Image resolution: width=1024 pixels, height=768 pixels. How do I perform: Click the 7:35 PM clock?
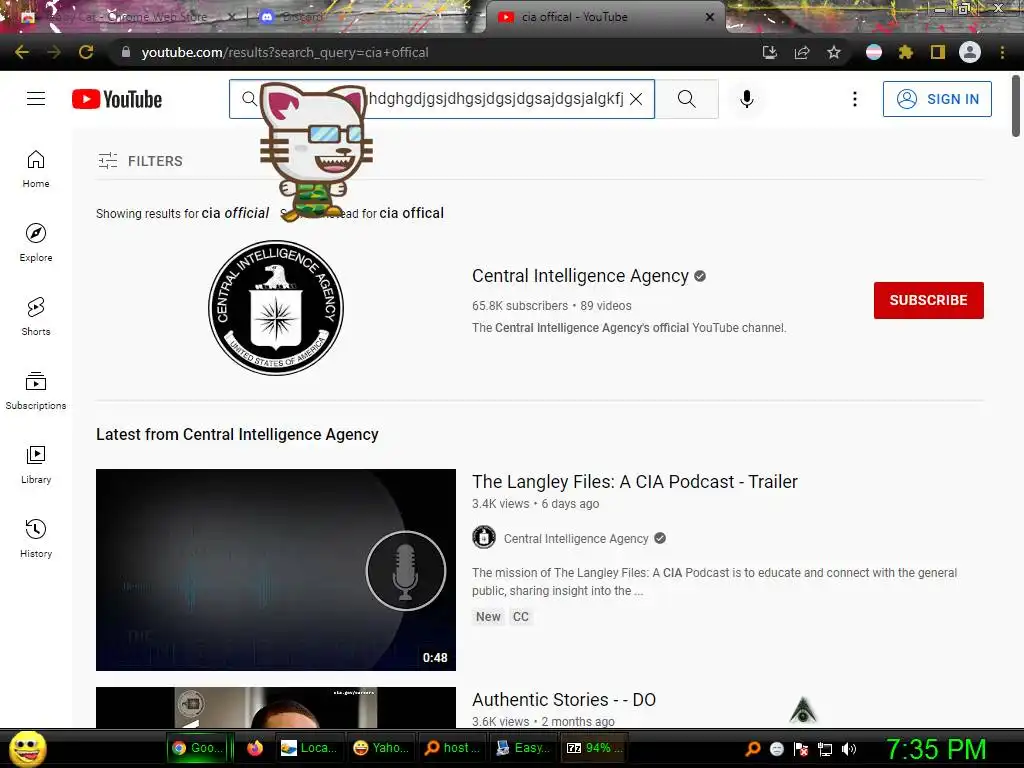coord(936,749)
